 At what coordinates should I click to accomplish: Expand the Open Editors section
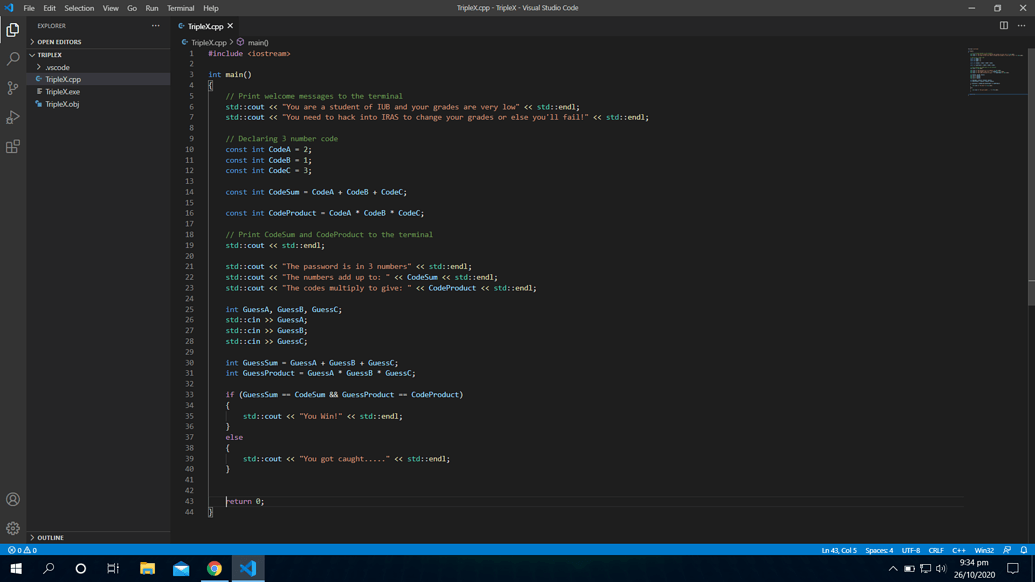[x=58, y=42]
